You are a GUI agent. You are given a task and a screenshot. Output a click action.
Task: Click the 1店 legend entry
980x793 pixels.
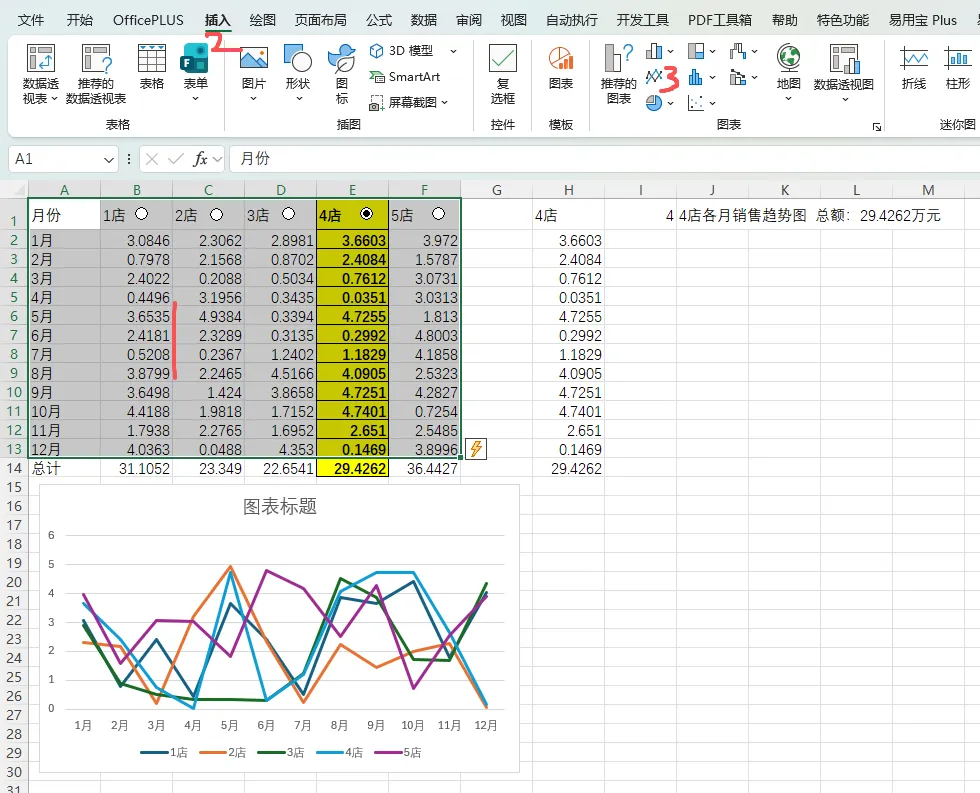click(x=164, y=752)
